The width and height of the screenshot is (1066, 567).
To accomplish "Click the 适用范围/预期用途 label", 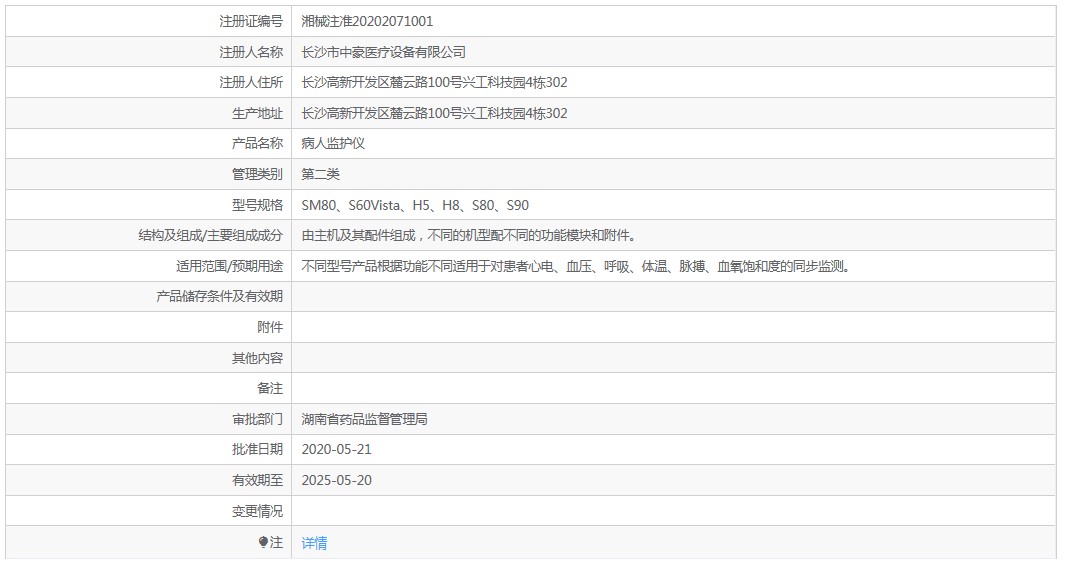I will point(230,266).
